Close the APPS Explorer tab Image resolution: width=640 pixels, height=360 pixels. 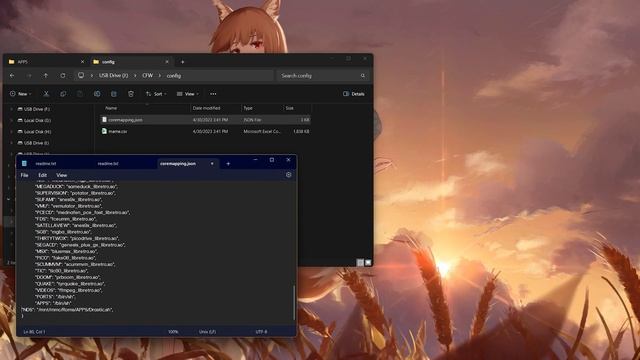(82, 62)
